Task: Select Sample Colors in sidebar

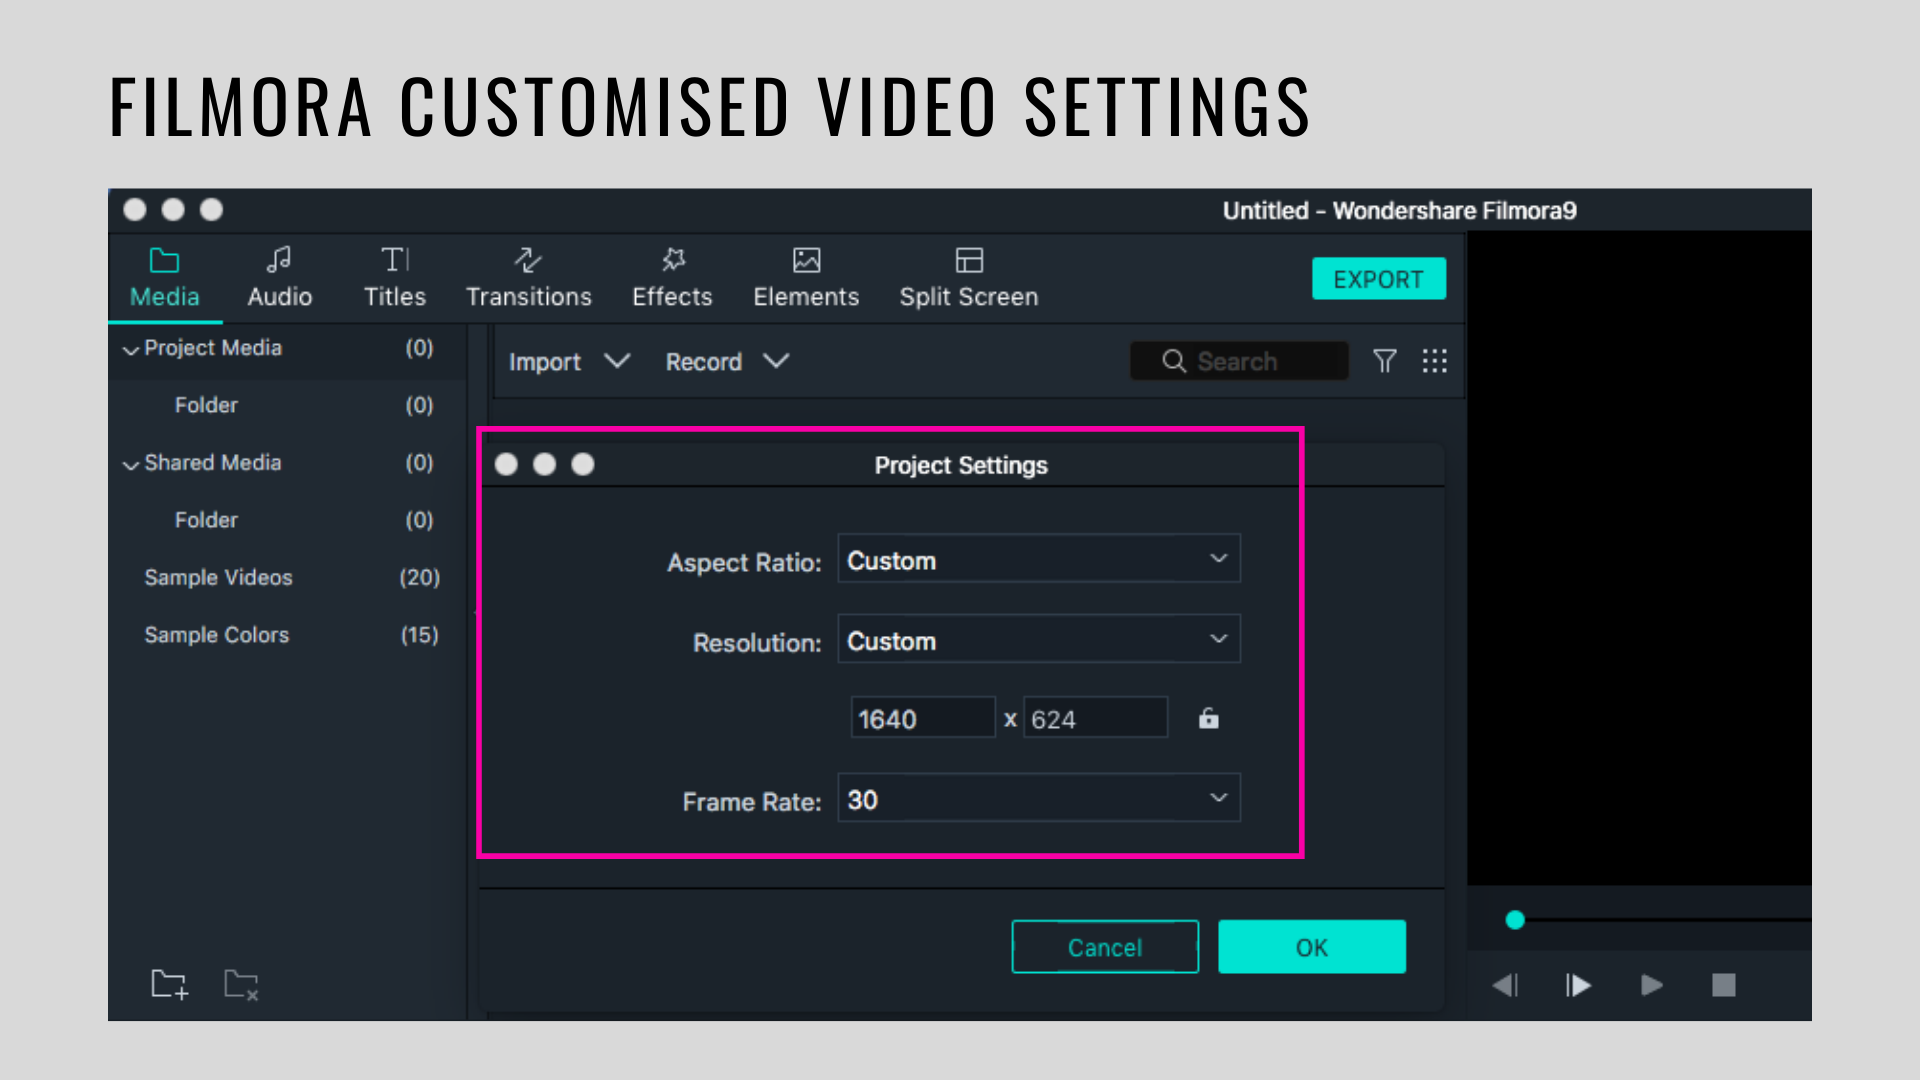Action: (216, 635)
